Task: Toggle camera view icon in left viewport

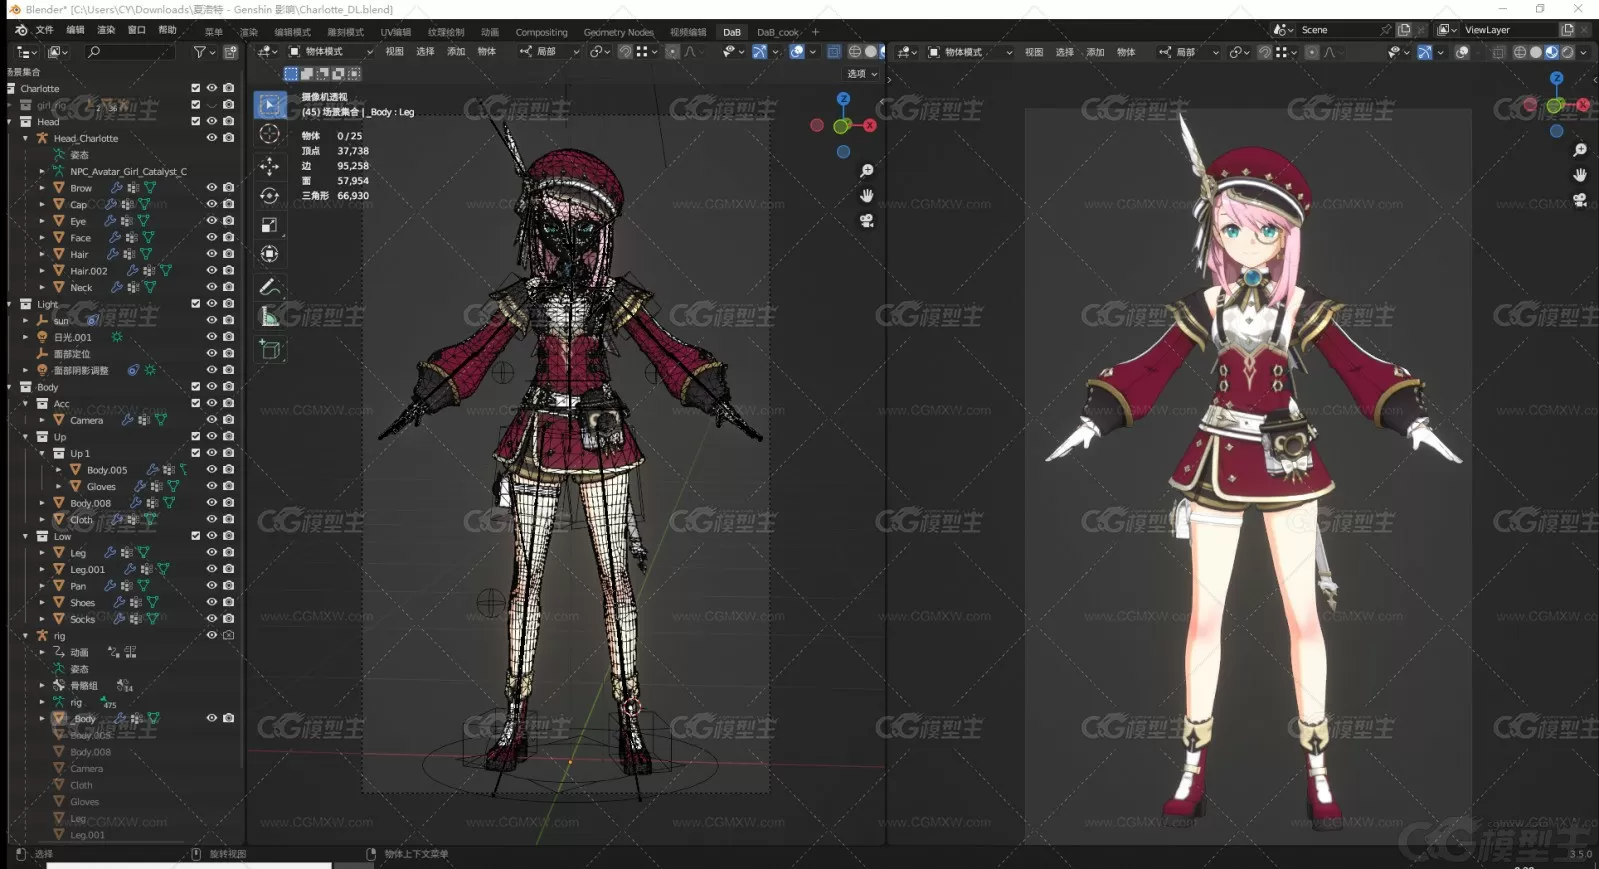Action: (867, 220)
